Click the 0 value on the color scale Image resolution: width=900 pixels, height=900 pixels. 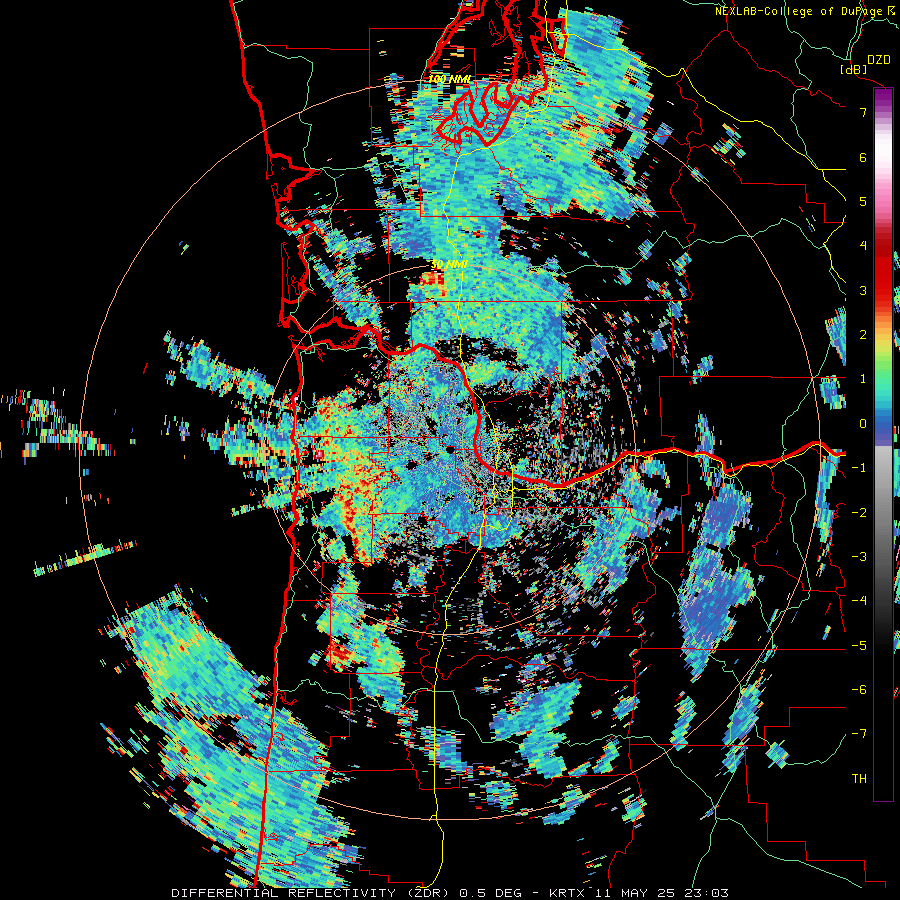(x=863, y=424)
